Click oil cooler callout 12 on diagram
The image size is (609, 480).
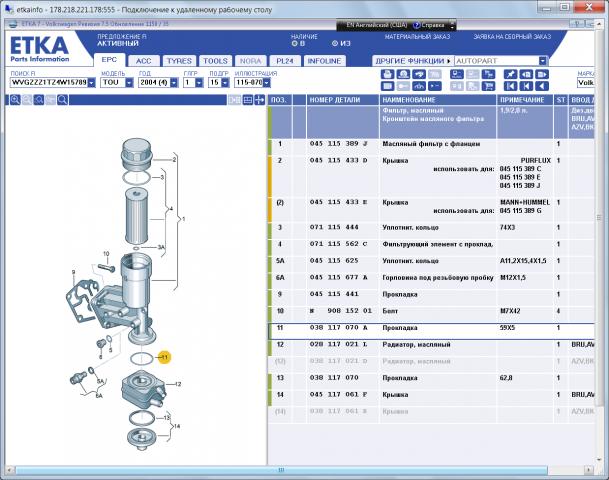[178, 384]
